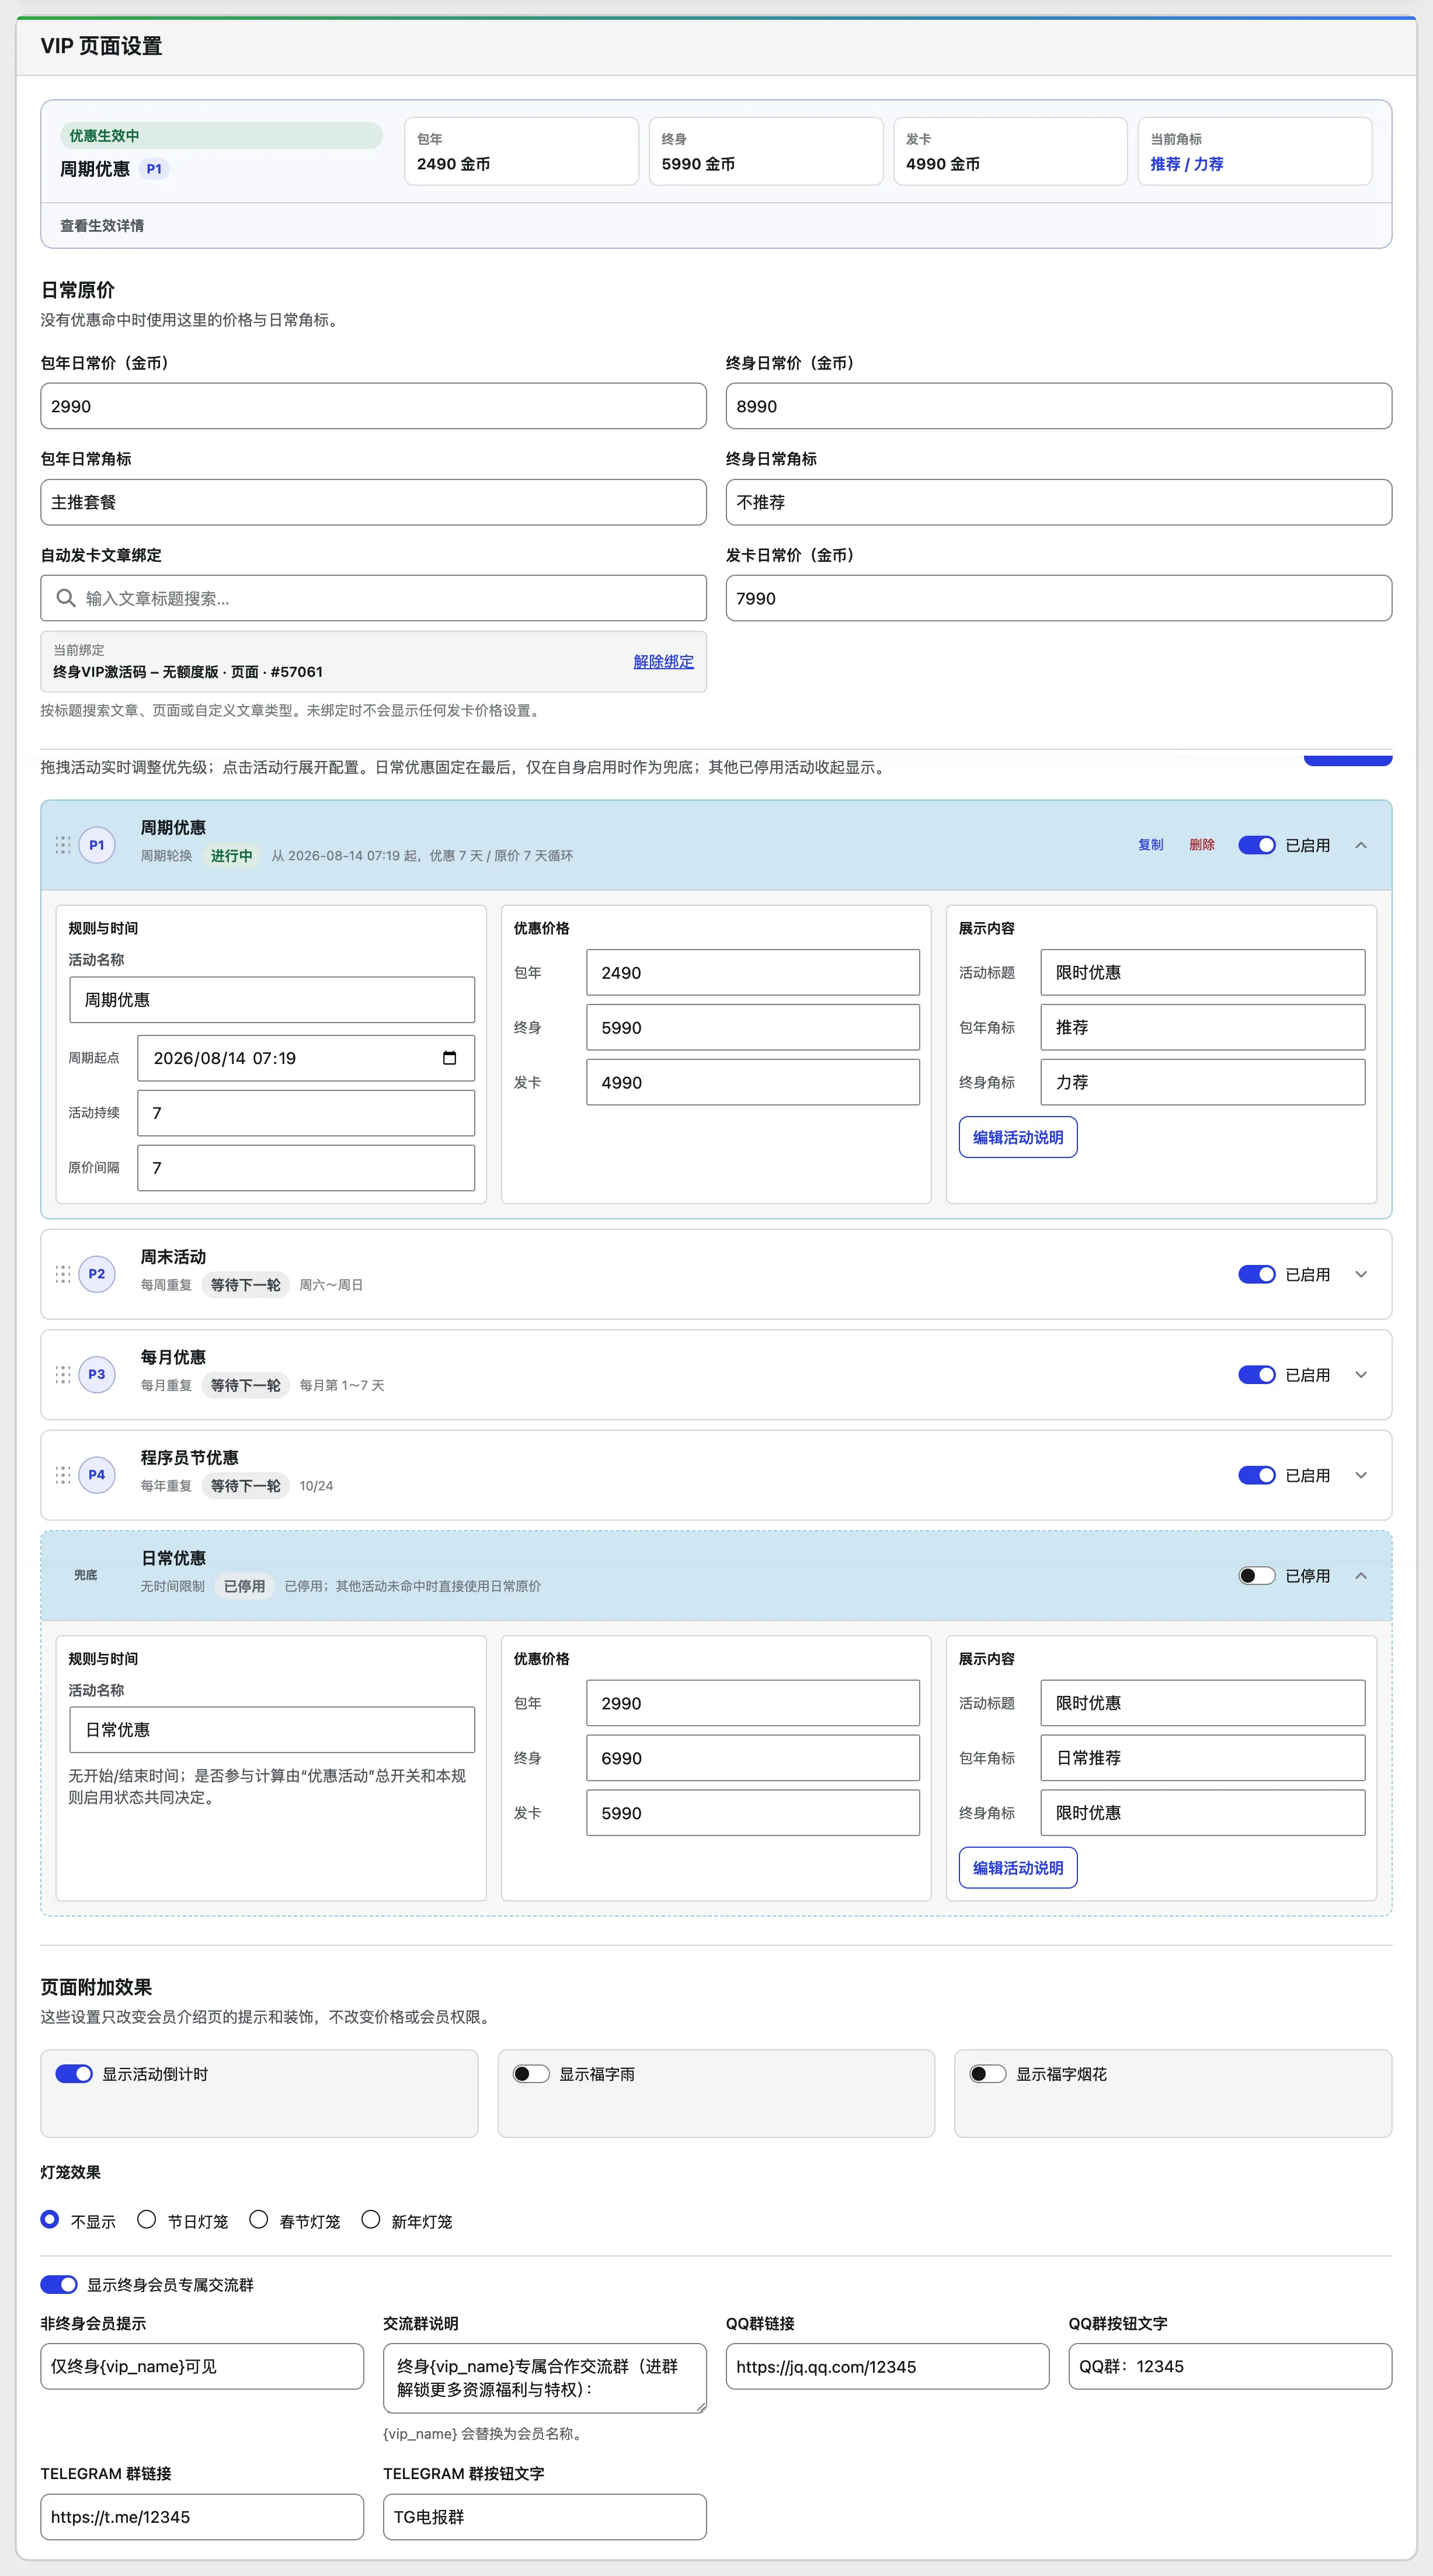Select the 不显示 lantern radio option
The width and height of the screenshot is (1433, 2576).
point(50,2220)
